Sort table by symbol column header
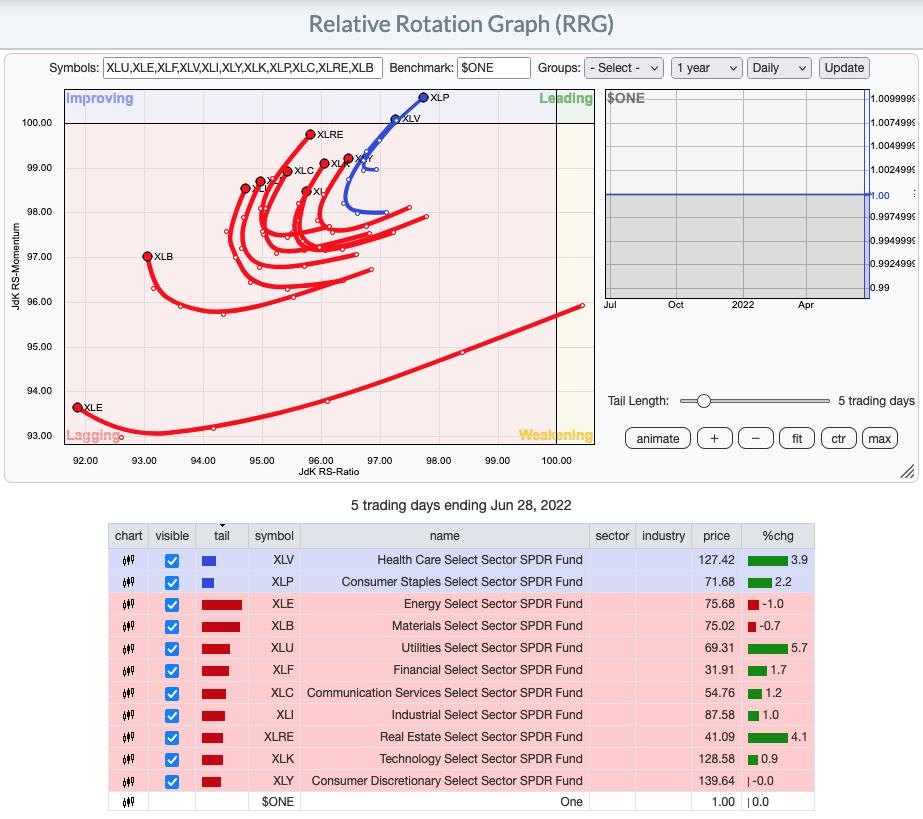 click(x=274, y=536)
